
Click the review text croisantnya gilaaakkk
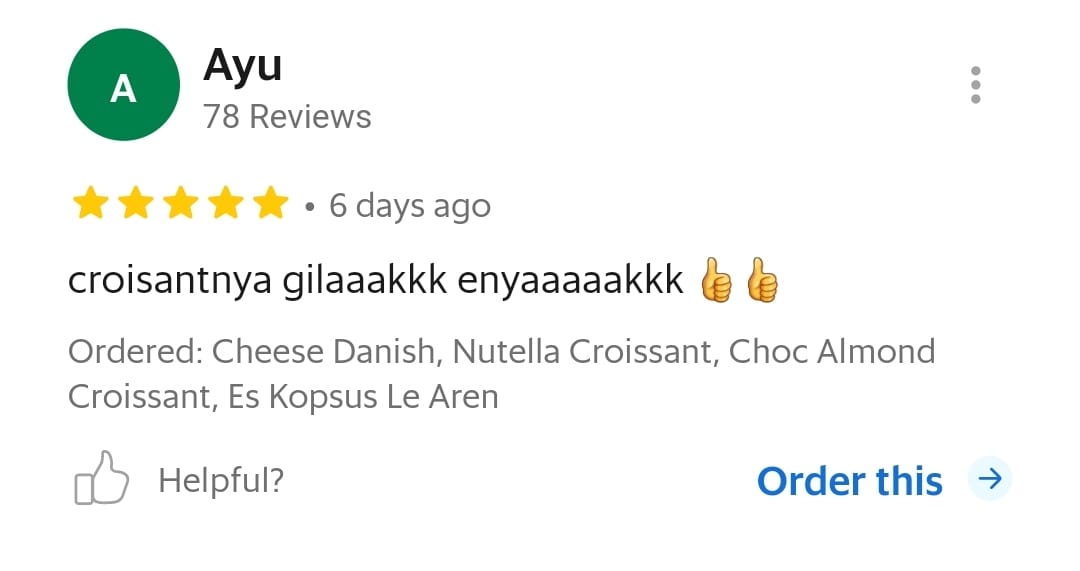(258, 281)
